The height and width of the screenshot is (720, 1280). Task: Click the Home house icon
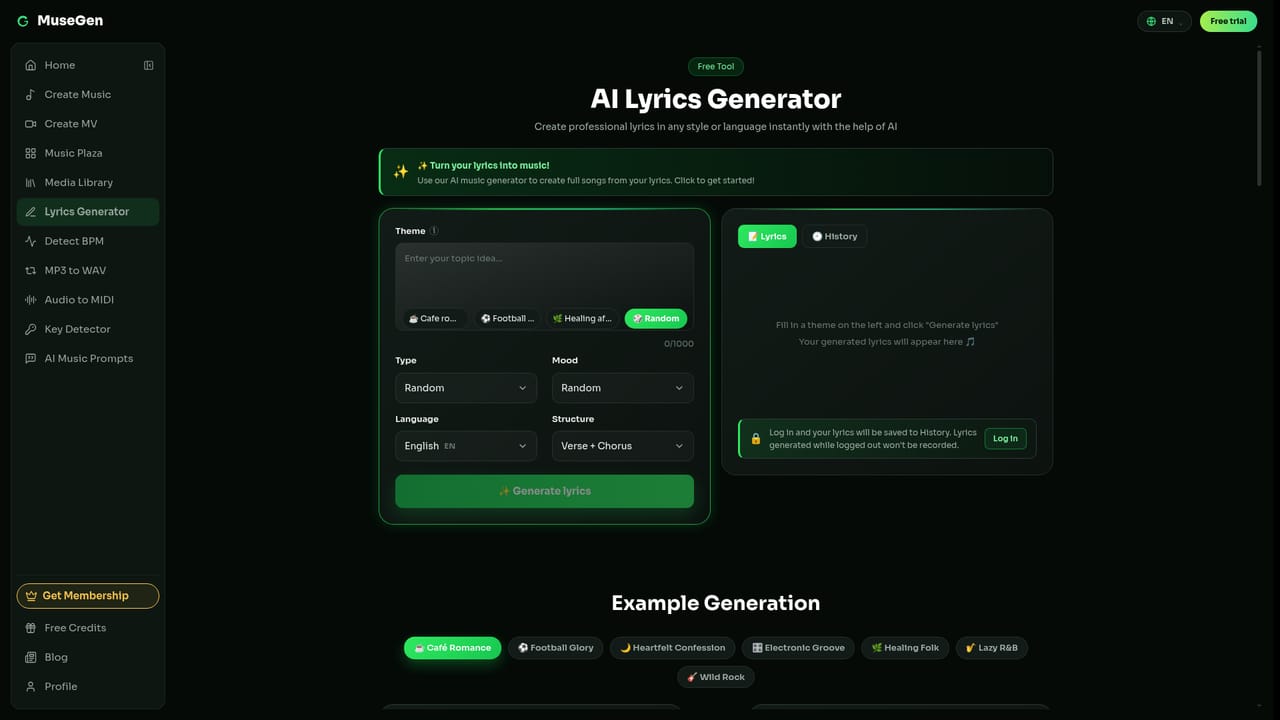30,65
